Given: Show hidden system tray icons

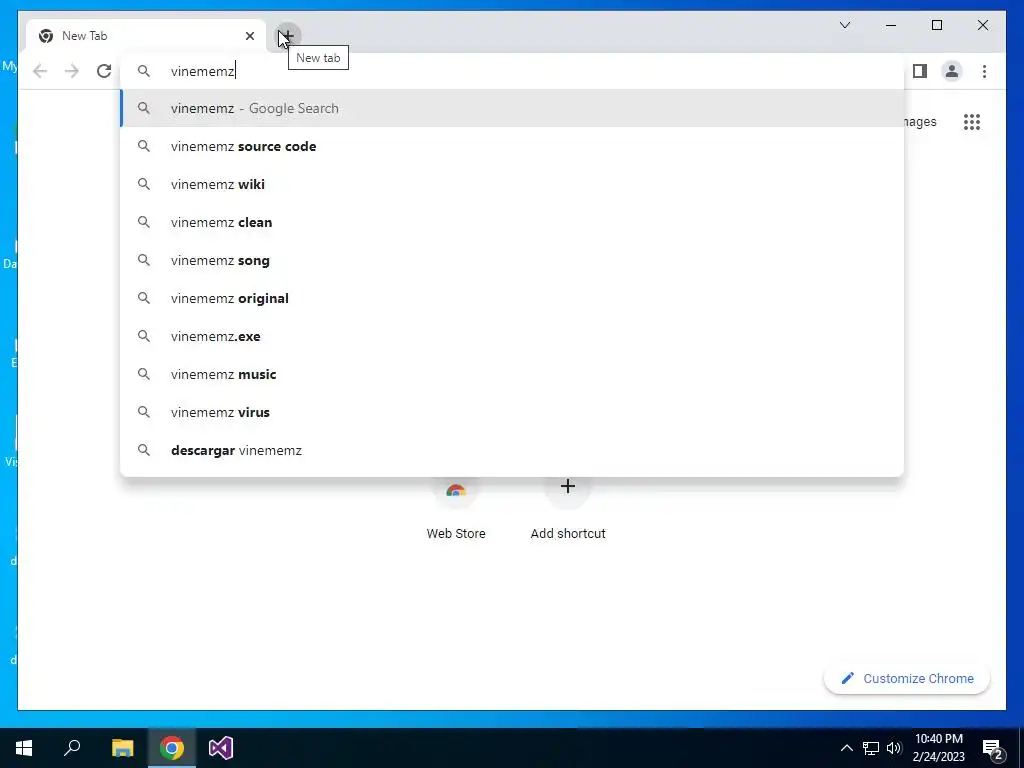Looking at the screenshot, I should (x=846, y=748).
